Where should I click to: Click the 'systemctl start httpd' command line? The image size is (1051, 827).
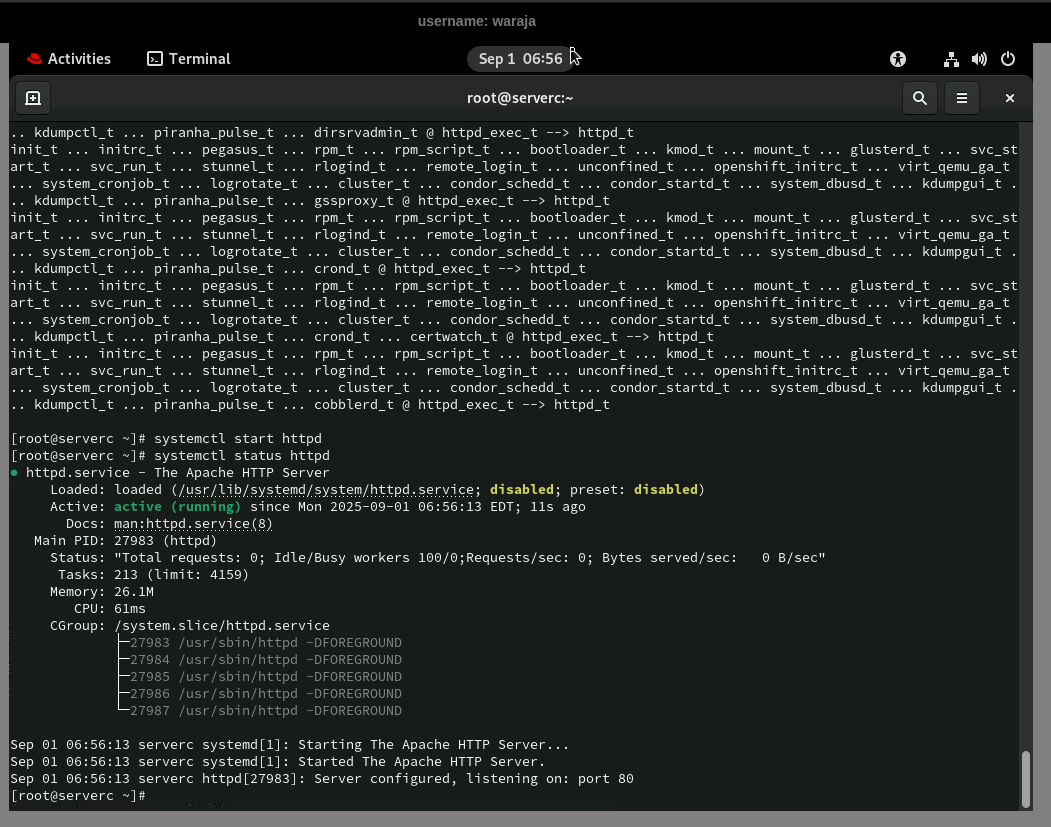point(166,439)
